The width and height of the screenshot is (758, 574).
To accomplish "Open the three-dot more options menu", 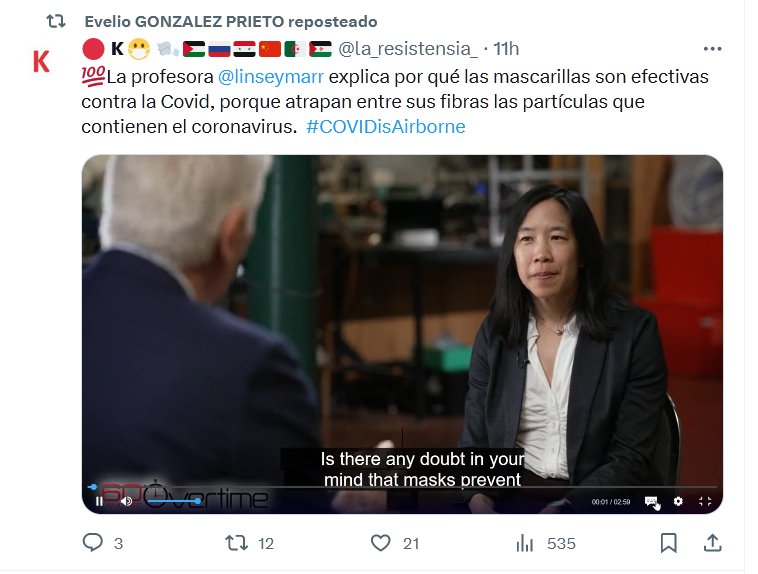I will pyautogui.click(x=713, y=49).
